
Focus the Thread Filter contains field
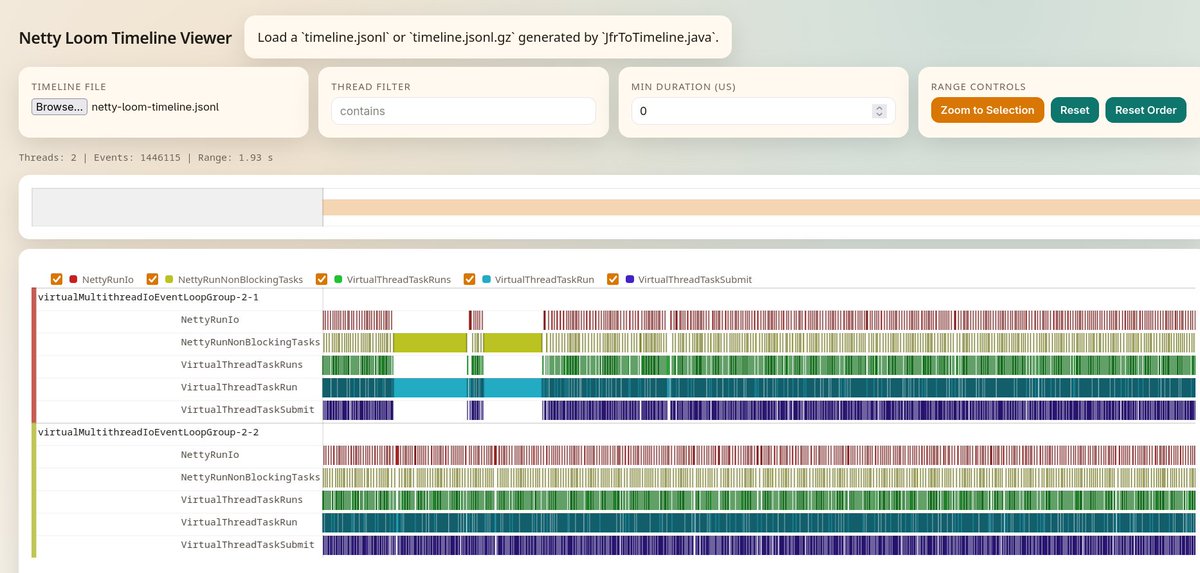pos(463,111)
